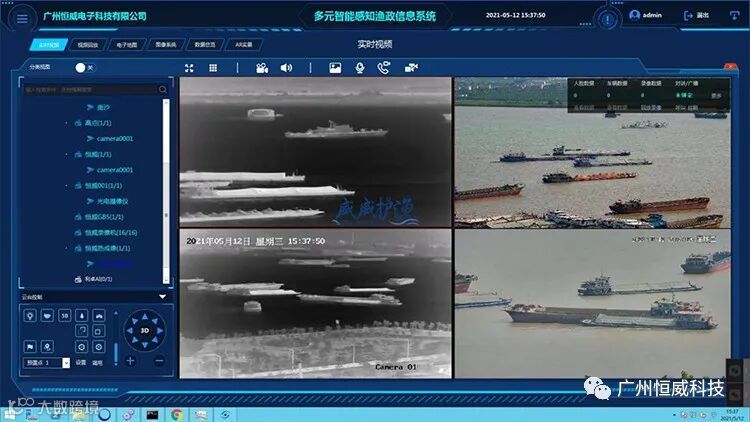This screenshot has width=750, height=422.
Task: Toggle the 分类视图 switch
Action: point(85,67)
